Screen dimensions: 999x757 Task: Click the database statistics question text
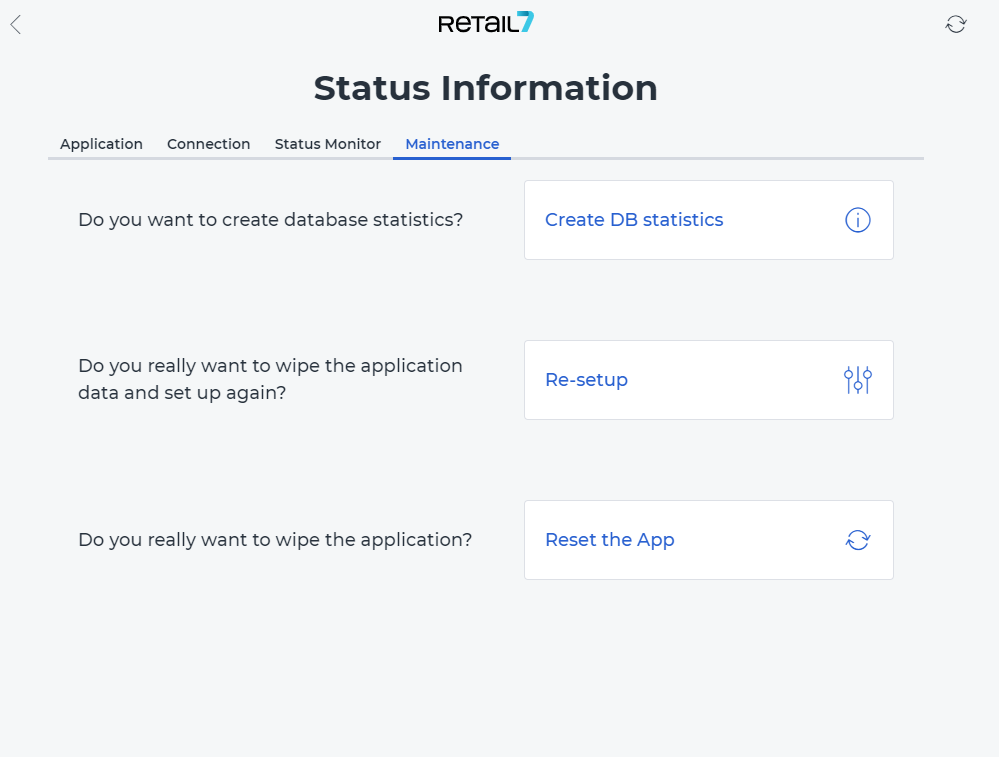(x=270, y=220)
